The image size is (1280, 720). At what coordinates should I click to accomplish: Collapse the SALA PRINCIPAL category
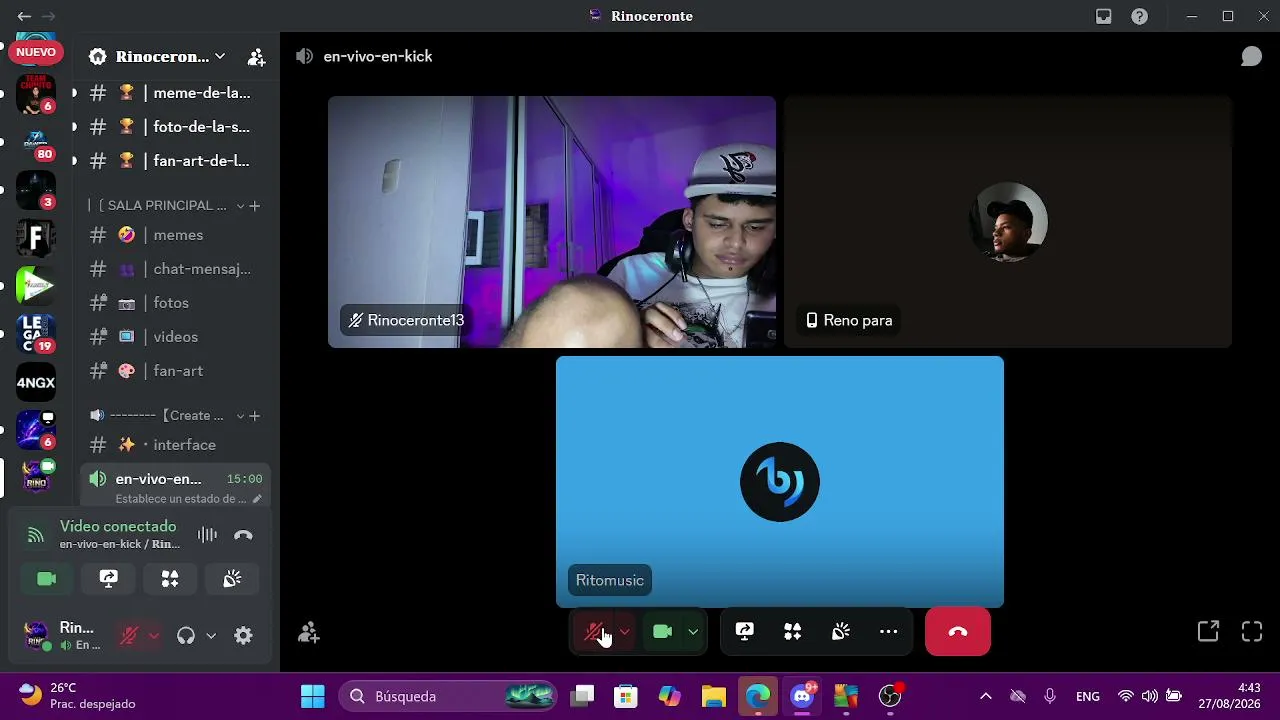coord(165,206)
